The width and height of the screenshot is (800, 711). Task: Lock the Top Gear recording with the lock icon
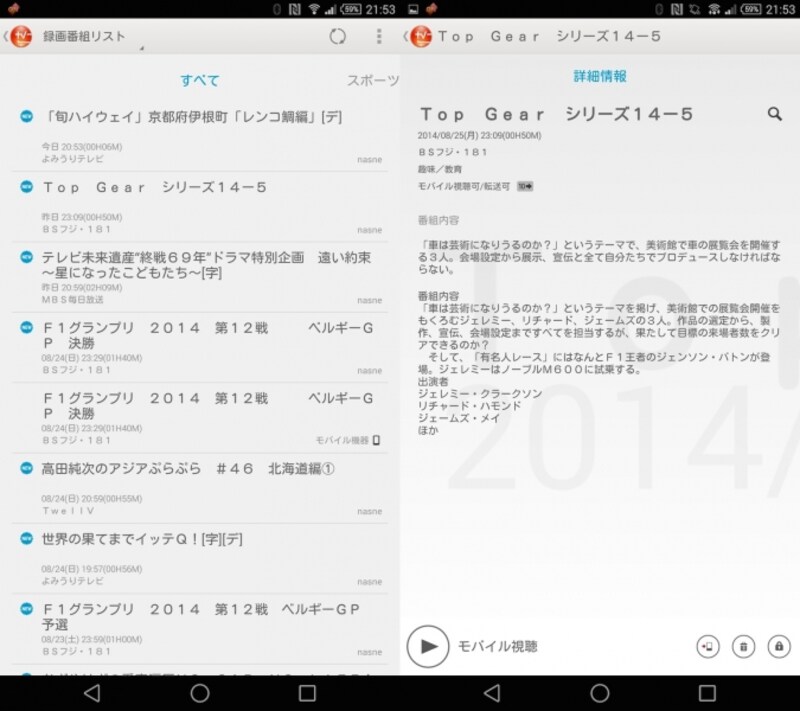778,646
